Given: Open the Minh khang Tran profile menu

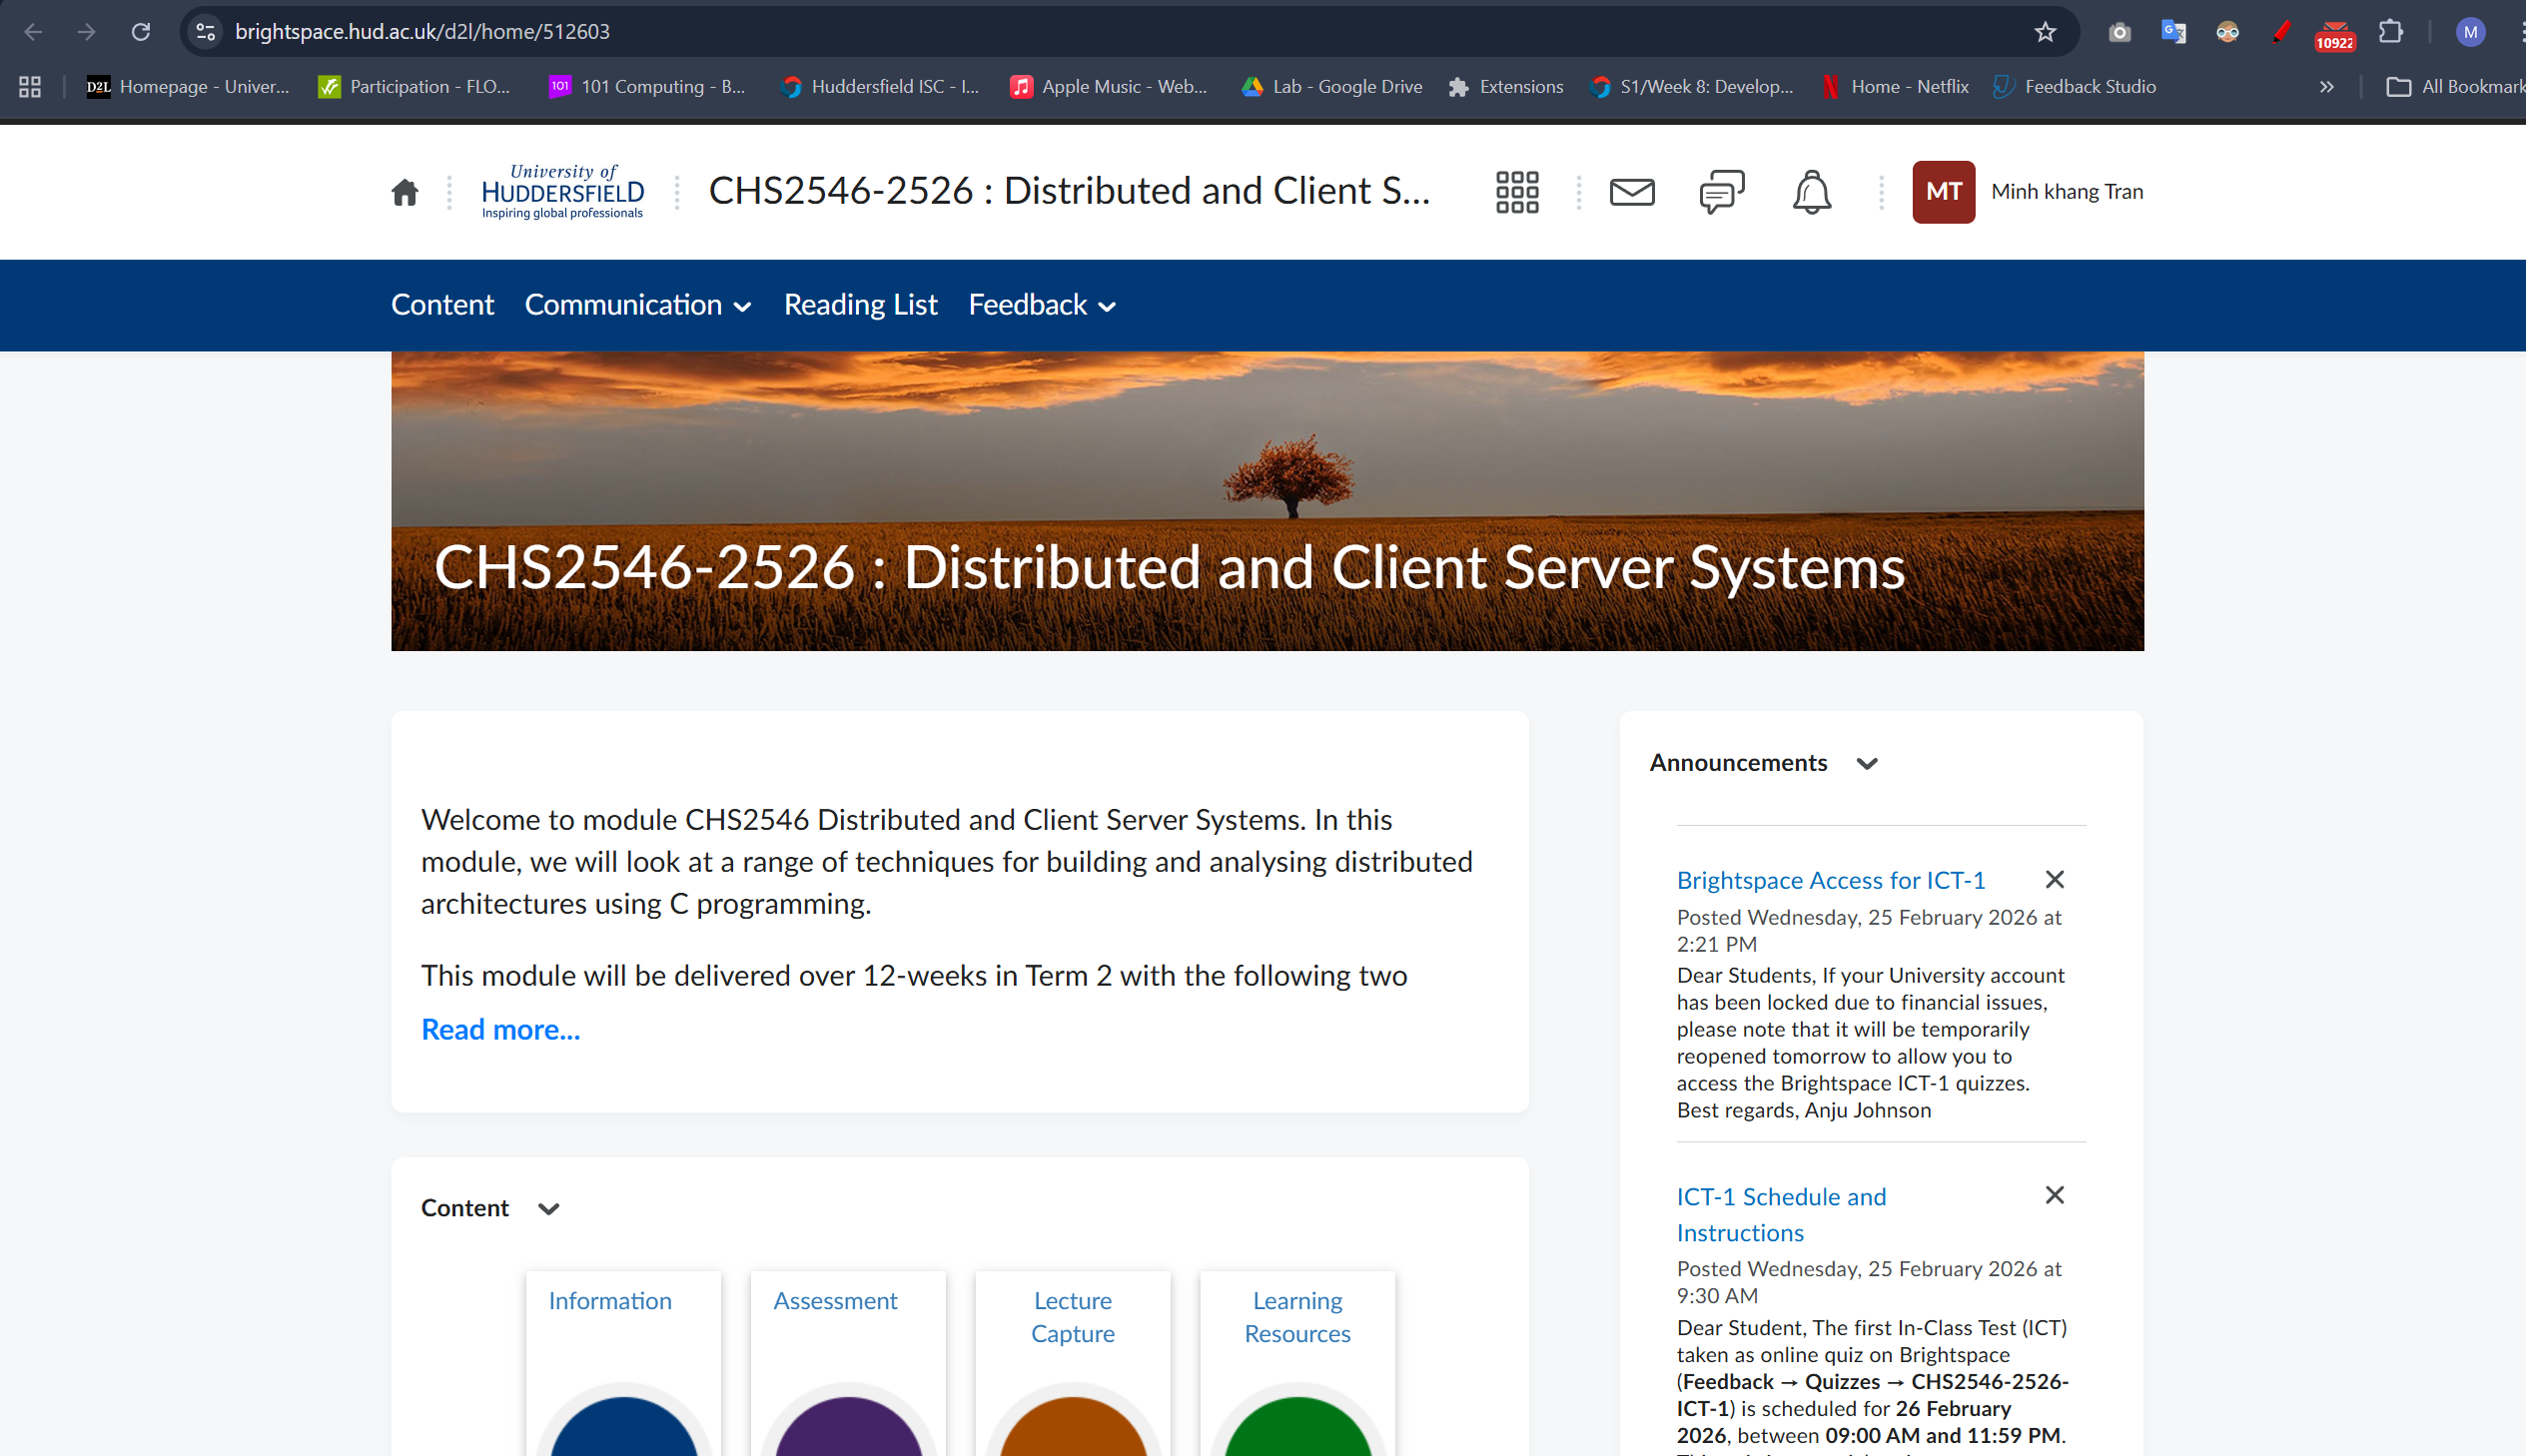Looking at the screenshot, I should [x=2027, y=192].
